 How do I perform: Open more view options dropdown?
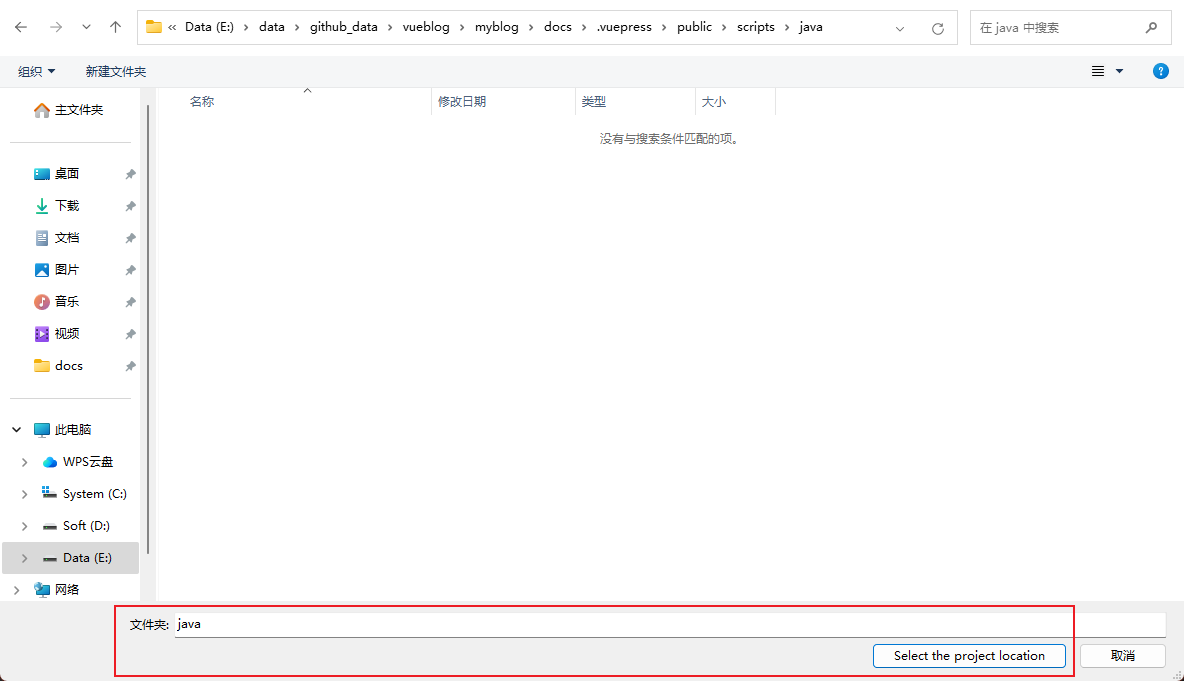pyautogui.click(x=1120, y=71)
